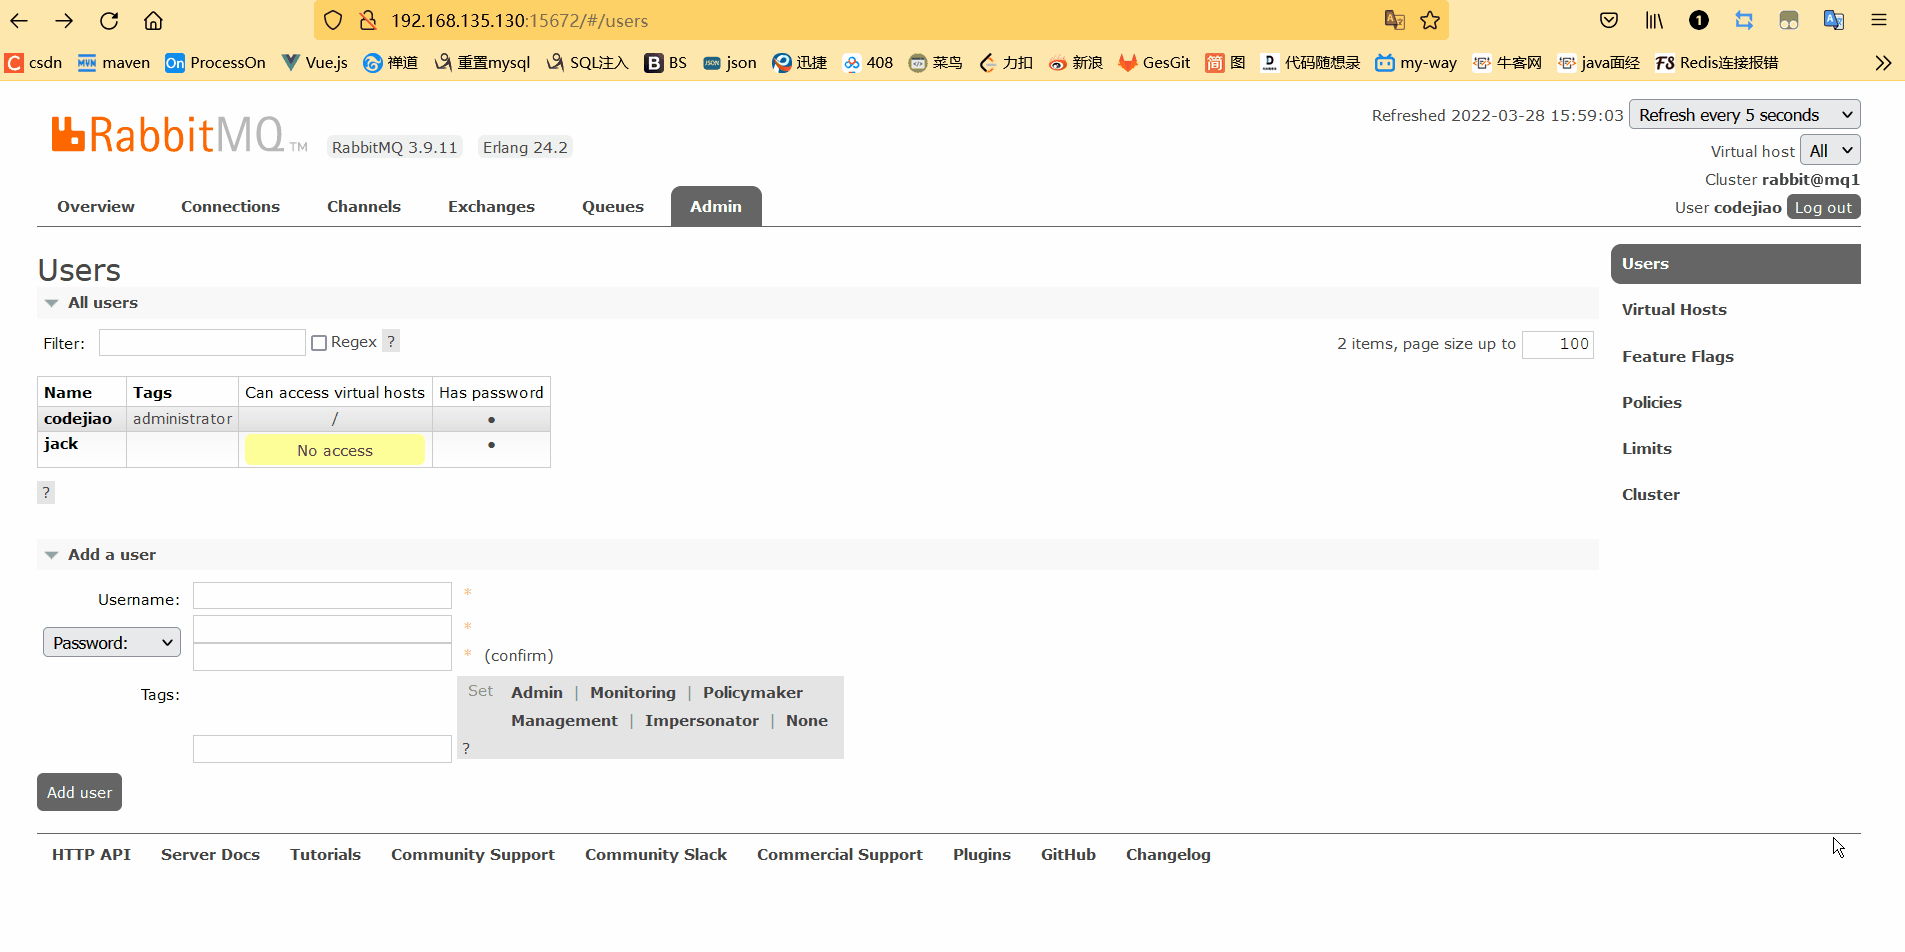This screenshot has width=1905, height=952.
Task: Click the help icon next to Regex
Action: [x=391, y=342]
